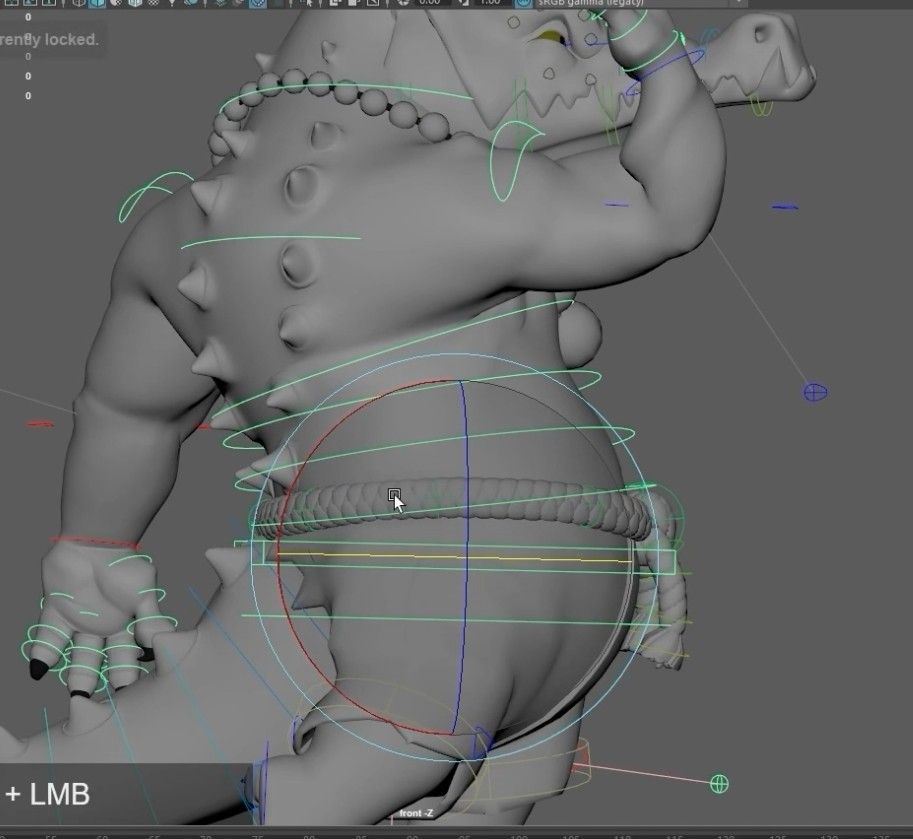The width and height of the screenshot is (913, 839).
Task: Grab the red rotation ring of the manipulator
Action: click(x=281, y=559)
